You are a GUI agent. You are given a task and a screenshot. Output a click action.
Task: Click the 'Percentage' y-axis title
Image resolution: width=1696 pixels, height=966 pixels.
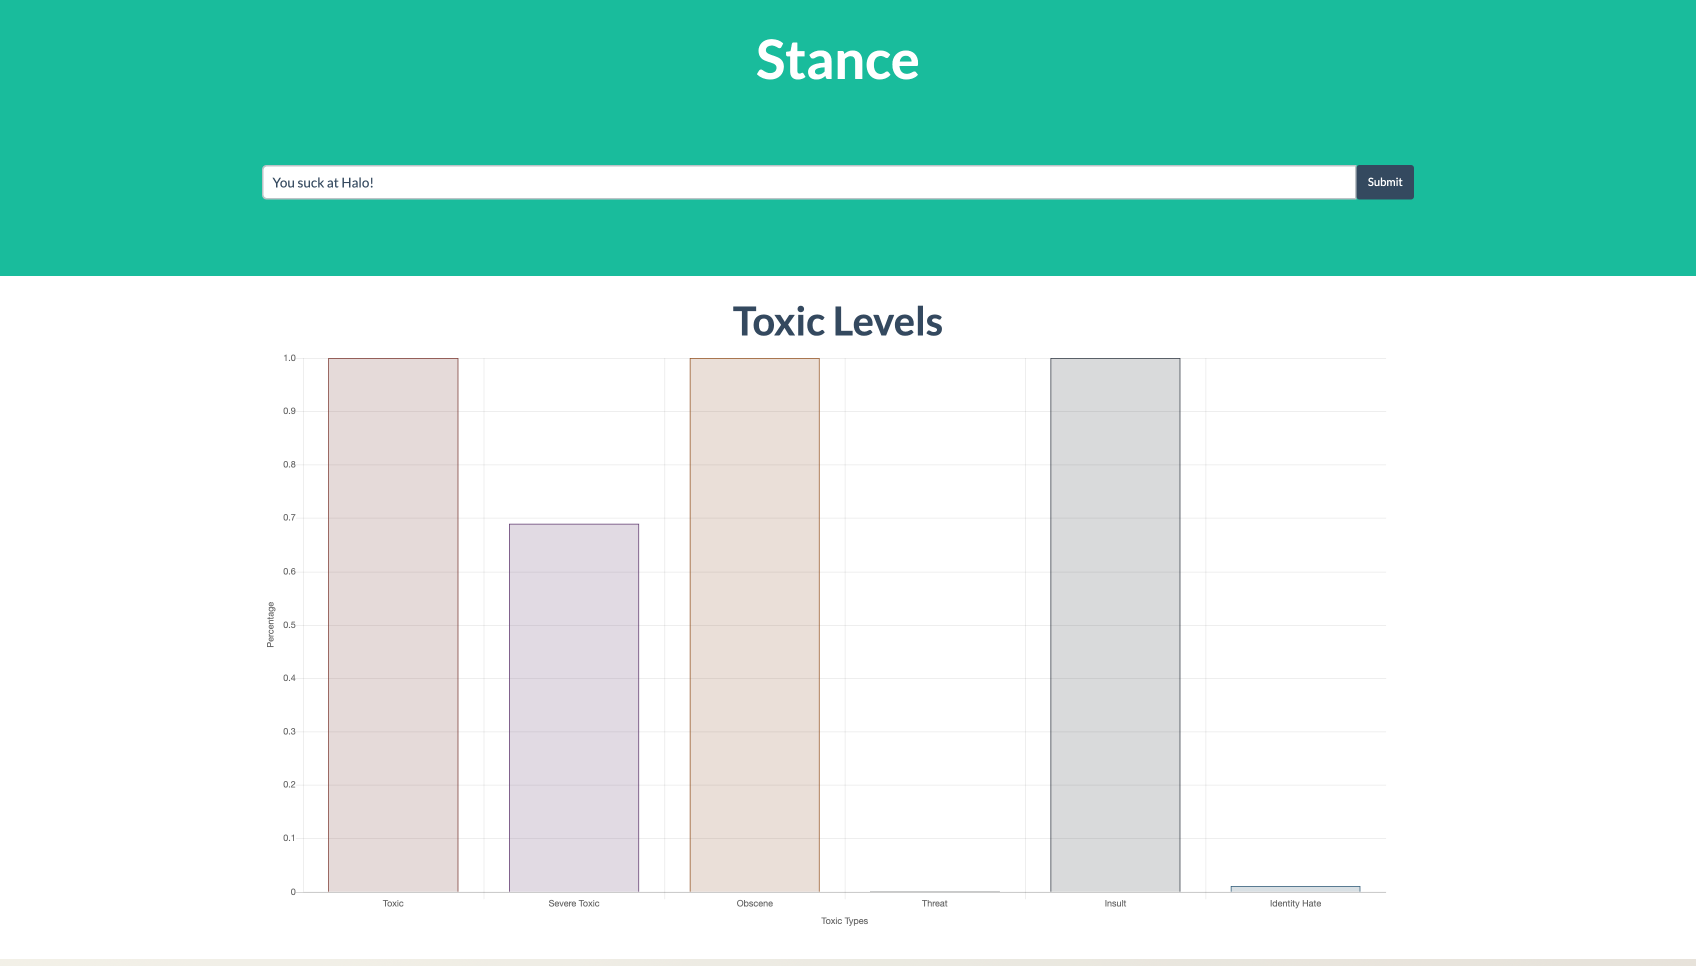(x=270, y=625)
